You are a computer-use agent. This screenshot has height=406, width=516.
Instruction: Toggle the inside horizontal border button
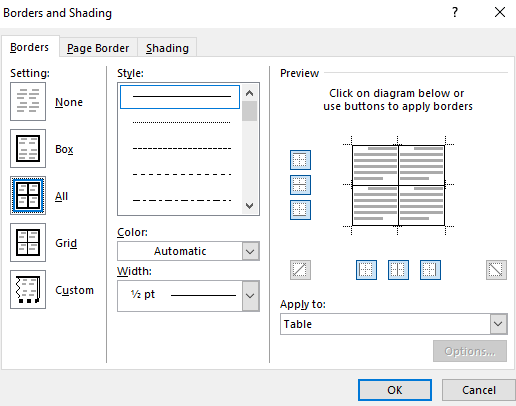pos(300,185)
